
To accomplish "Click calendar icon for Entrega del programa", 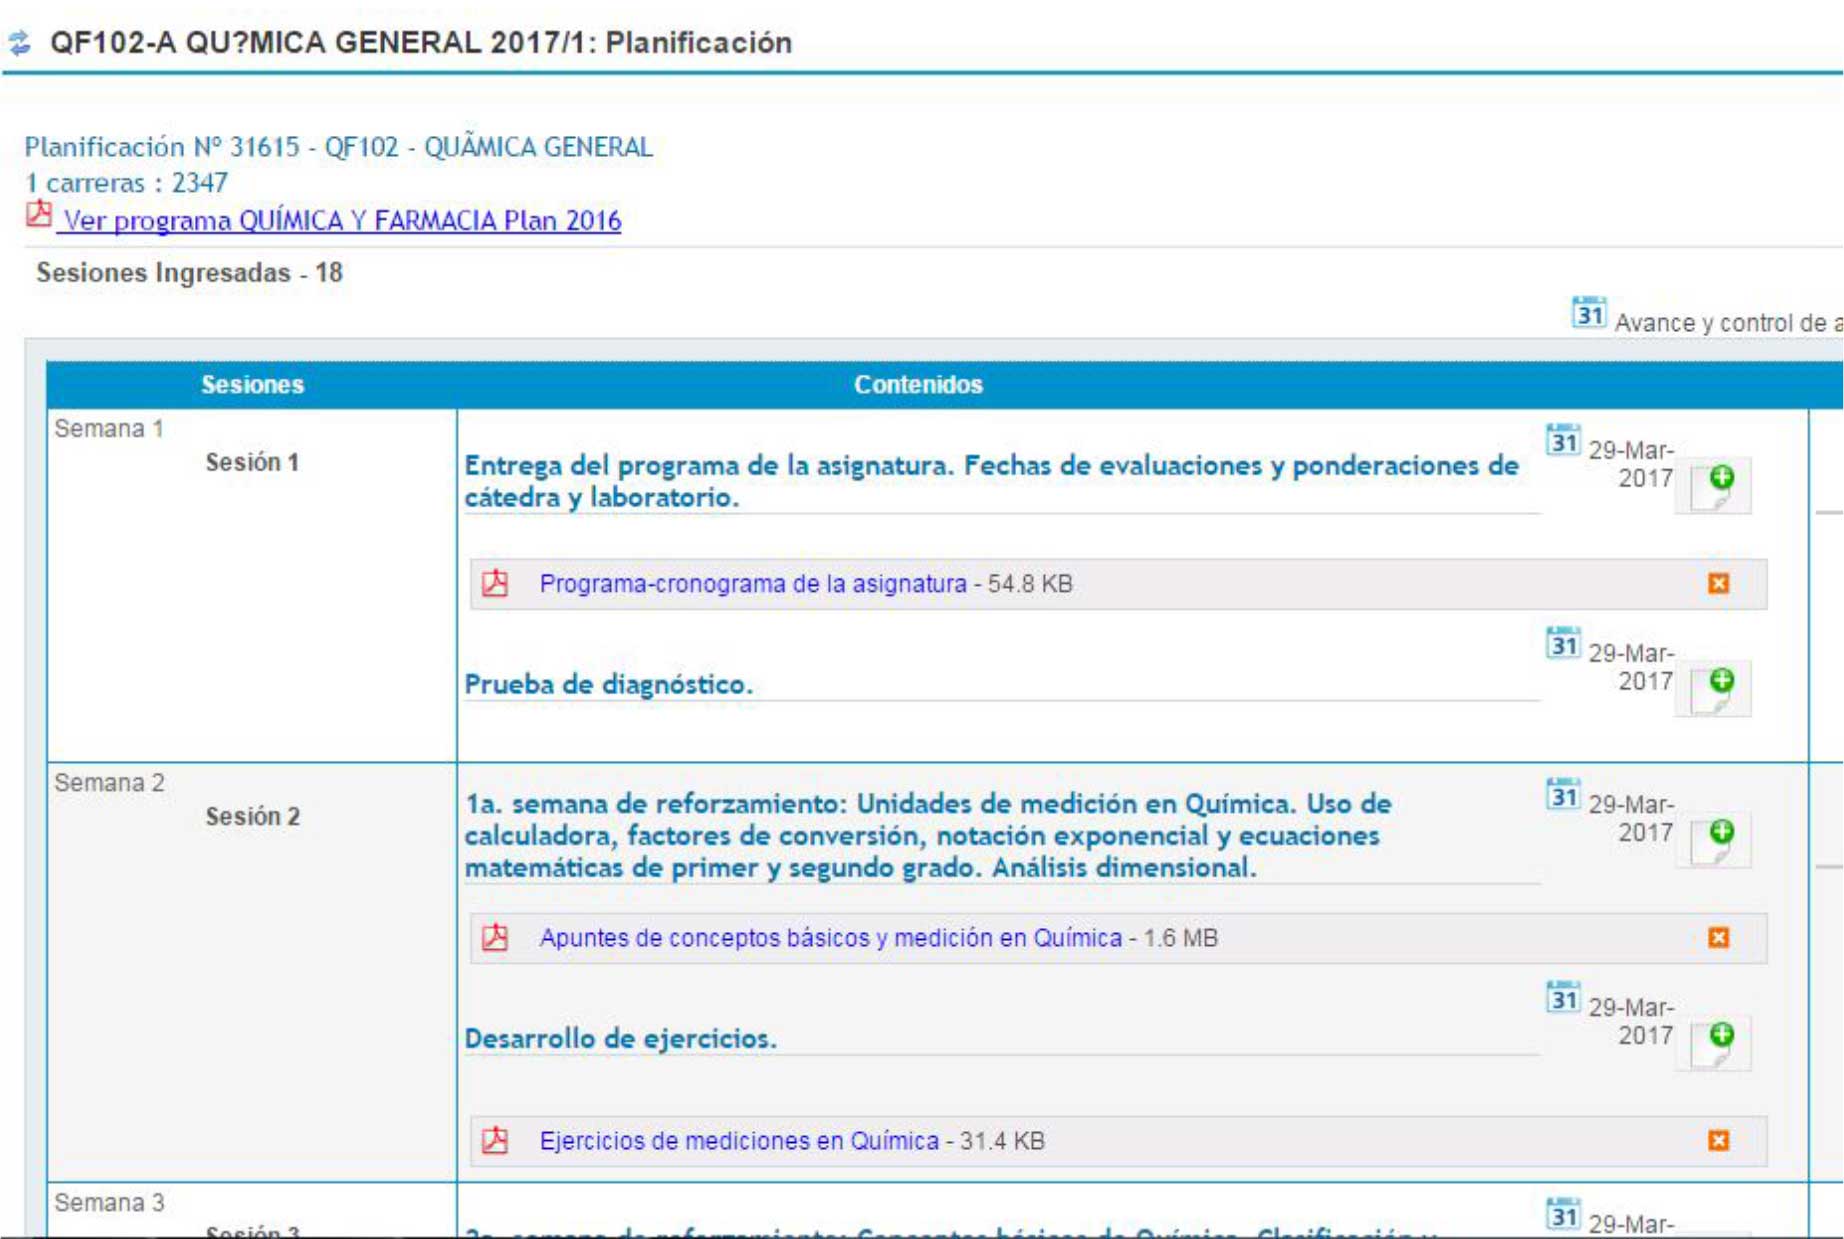I will pos(1562,441).
